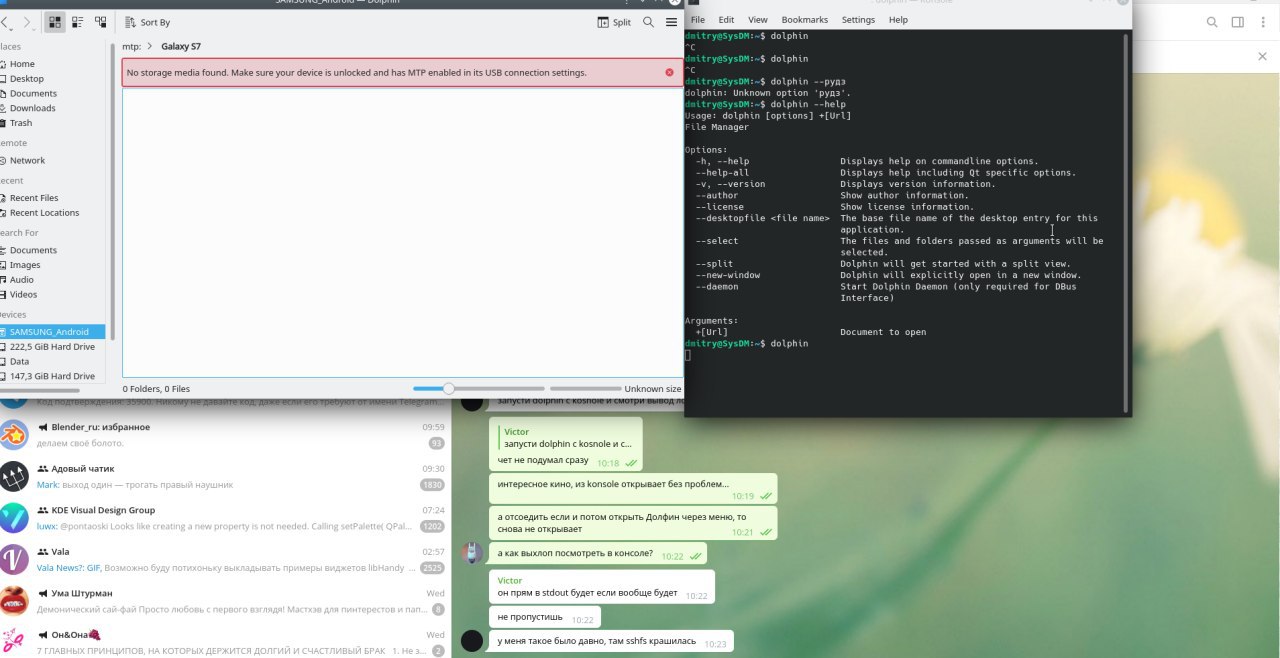Open 147,3 GiB Hard Drive device
Viewport: 1280px width, 658px height.
coord(52,376)
